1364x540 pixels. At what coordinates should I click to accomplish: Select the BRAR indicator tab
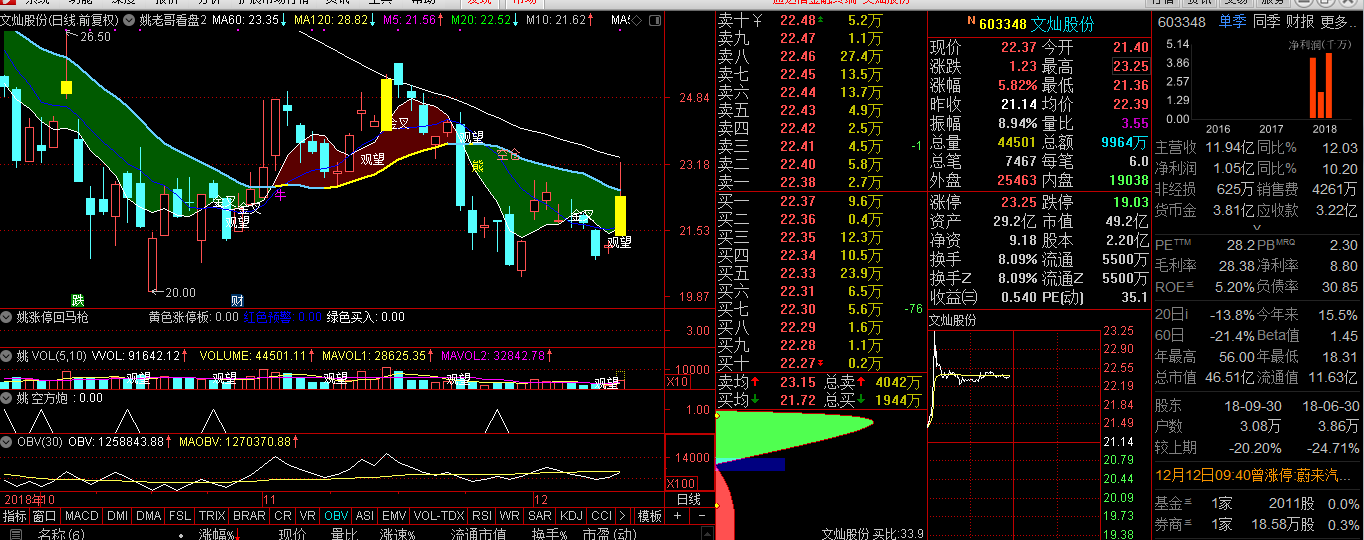coord(249,516)
